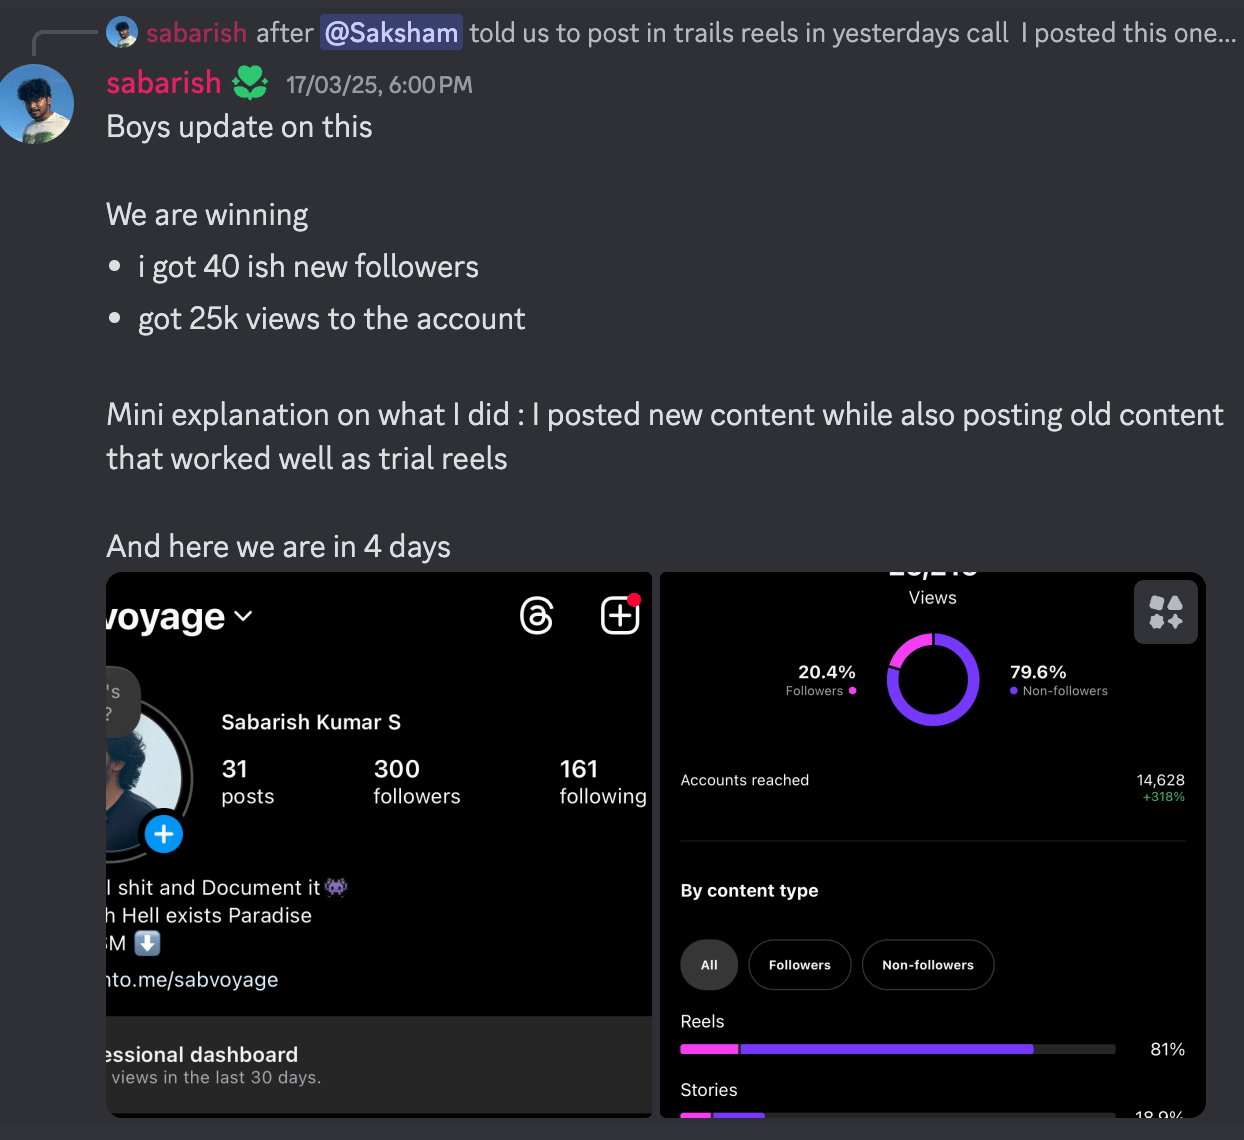Click the create new post plus icon

(x=620, y=615)
